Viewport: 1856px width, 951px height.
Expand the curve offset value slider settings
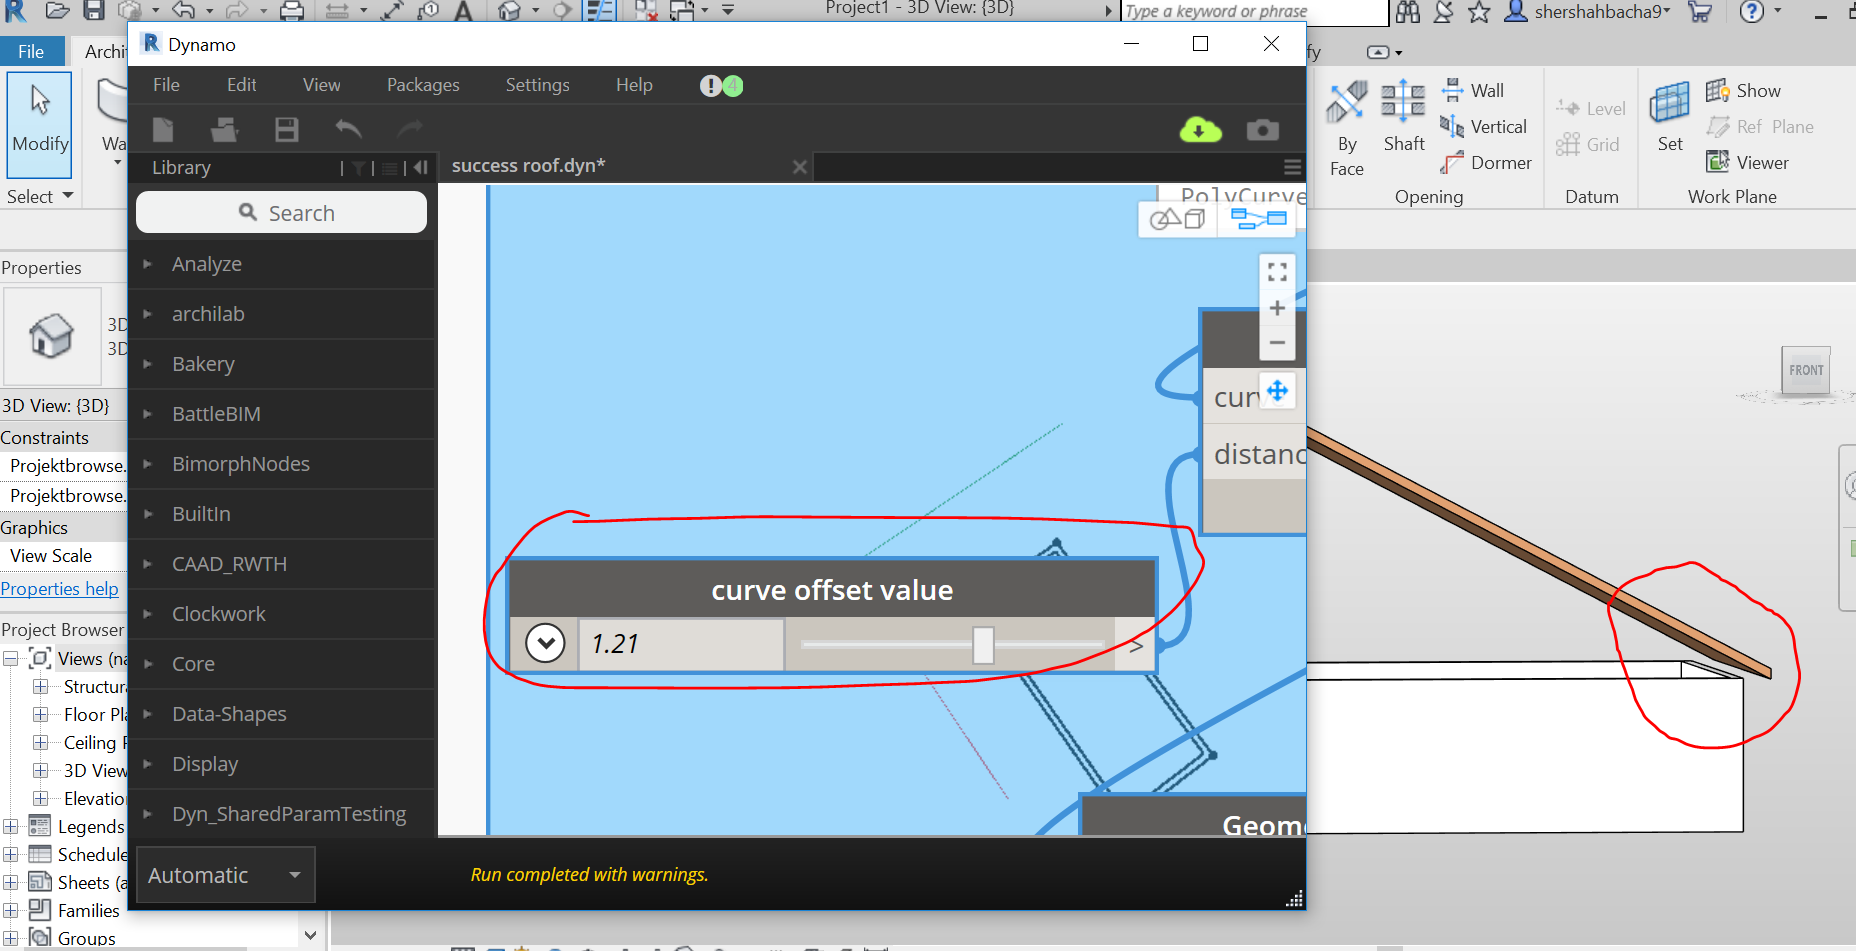[546, 643]
